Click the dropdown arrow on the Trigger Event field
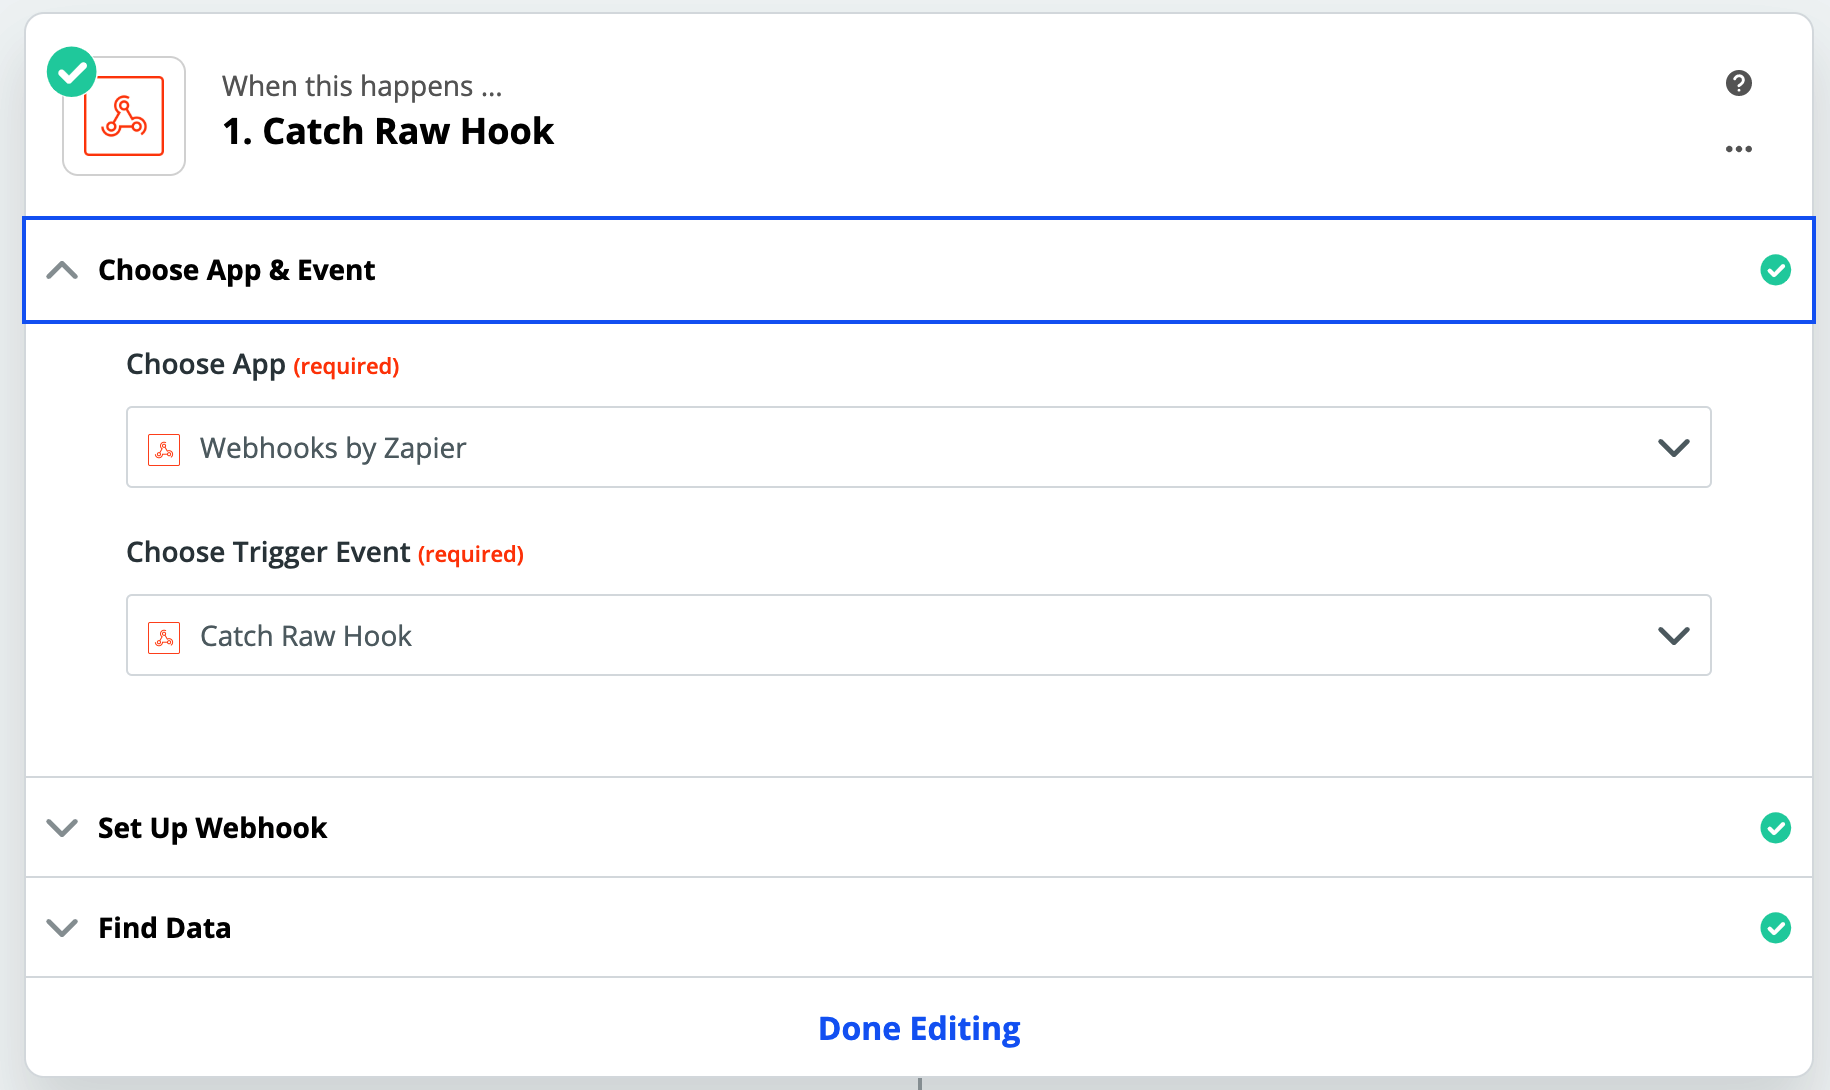Viewport: 1830px width, 1090px height. 1674,636
